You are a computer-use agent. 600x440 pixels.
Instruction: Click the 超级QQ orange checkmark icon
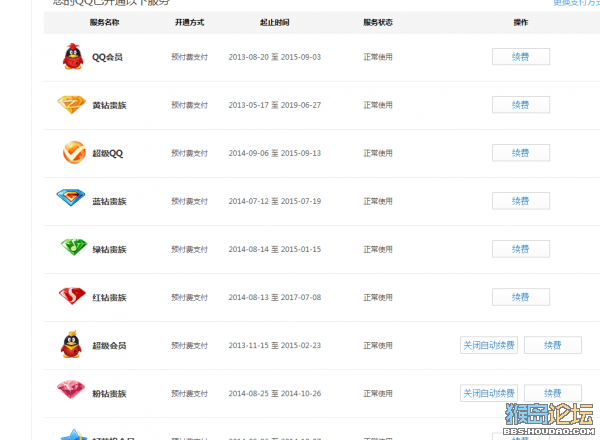point(74,152)
